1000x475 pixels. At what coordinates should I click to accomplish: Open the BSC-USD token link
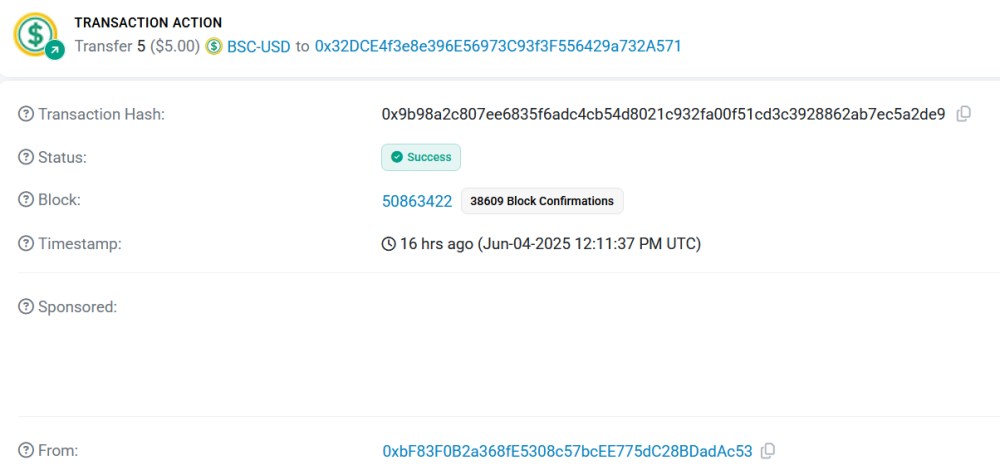coord(258,47)
